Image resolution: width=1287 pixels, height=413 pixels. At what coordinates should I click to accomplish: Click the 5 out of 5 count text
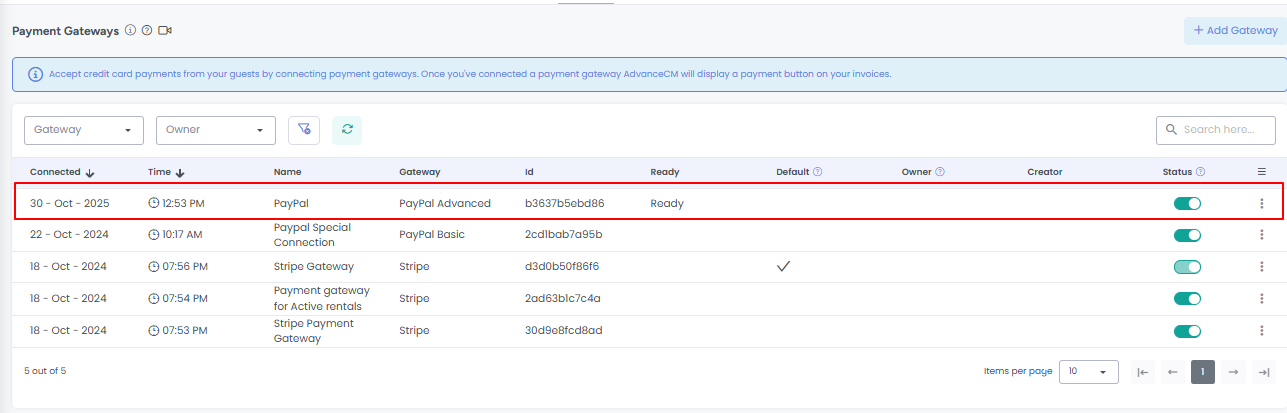(x=45, y=371)
